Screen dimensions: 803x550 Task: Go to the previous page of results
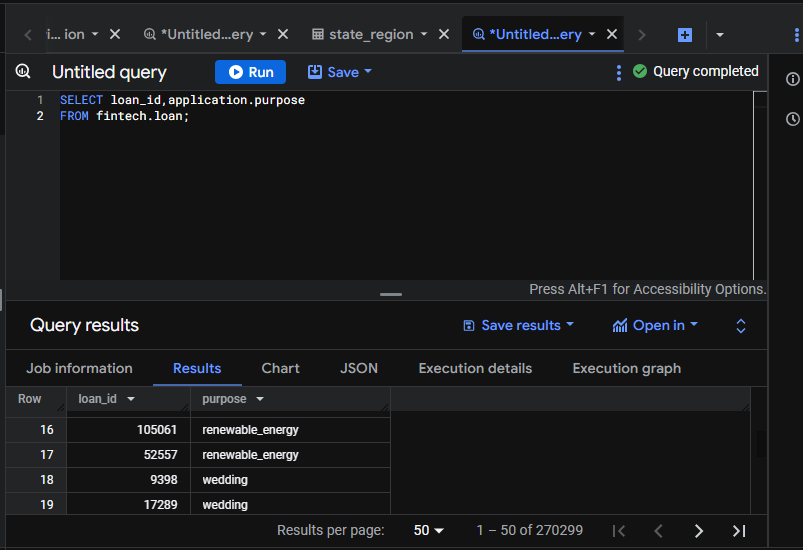[x=659, y=531]
